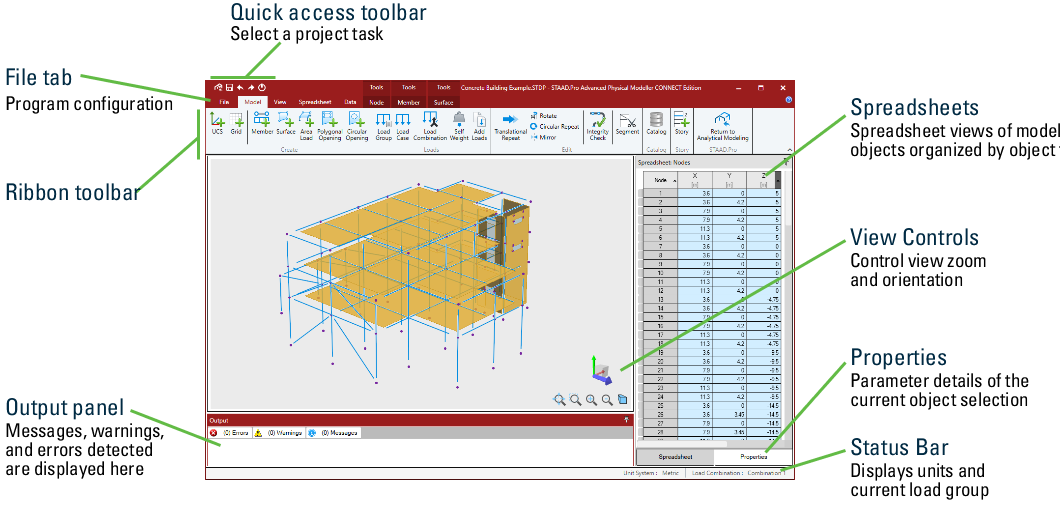Select the Mirror command
The height and width of the screenshot is (505, 1060).
point(543,137)
